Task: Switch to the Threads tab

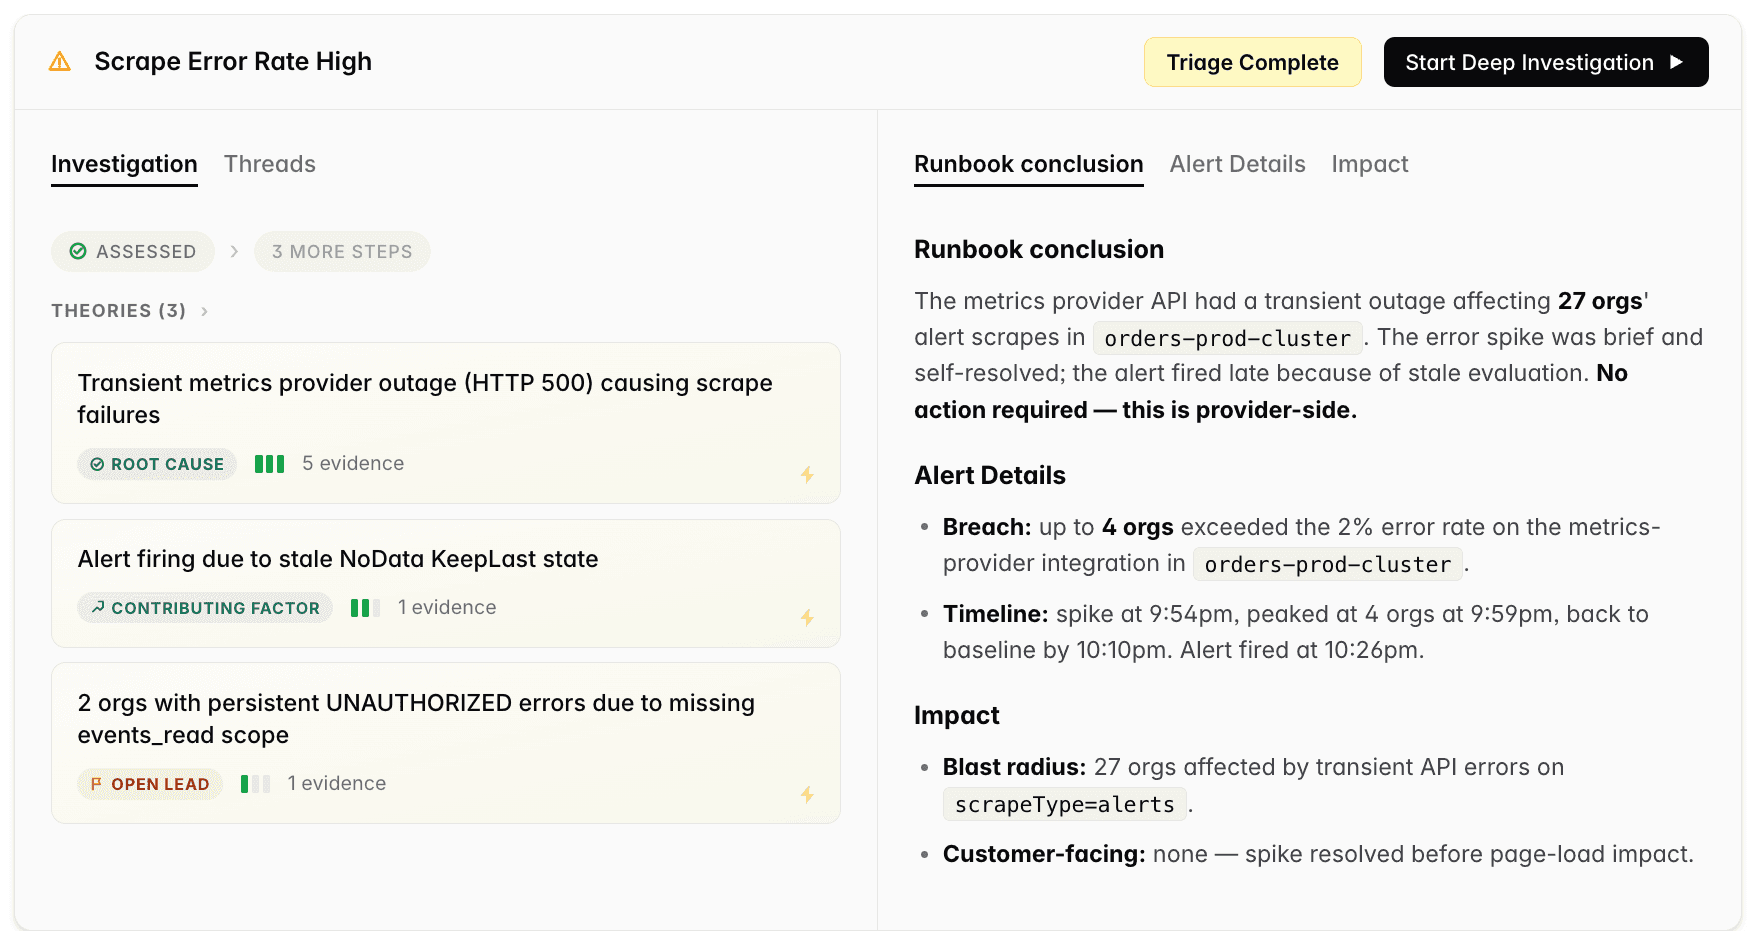Action: [270, 164]
